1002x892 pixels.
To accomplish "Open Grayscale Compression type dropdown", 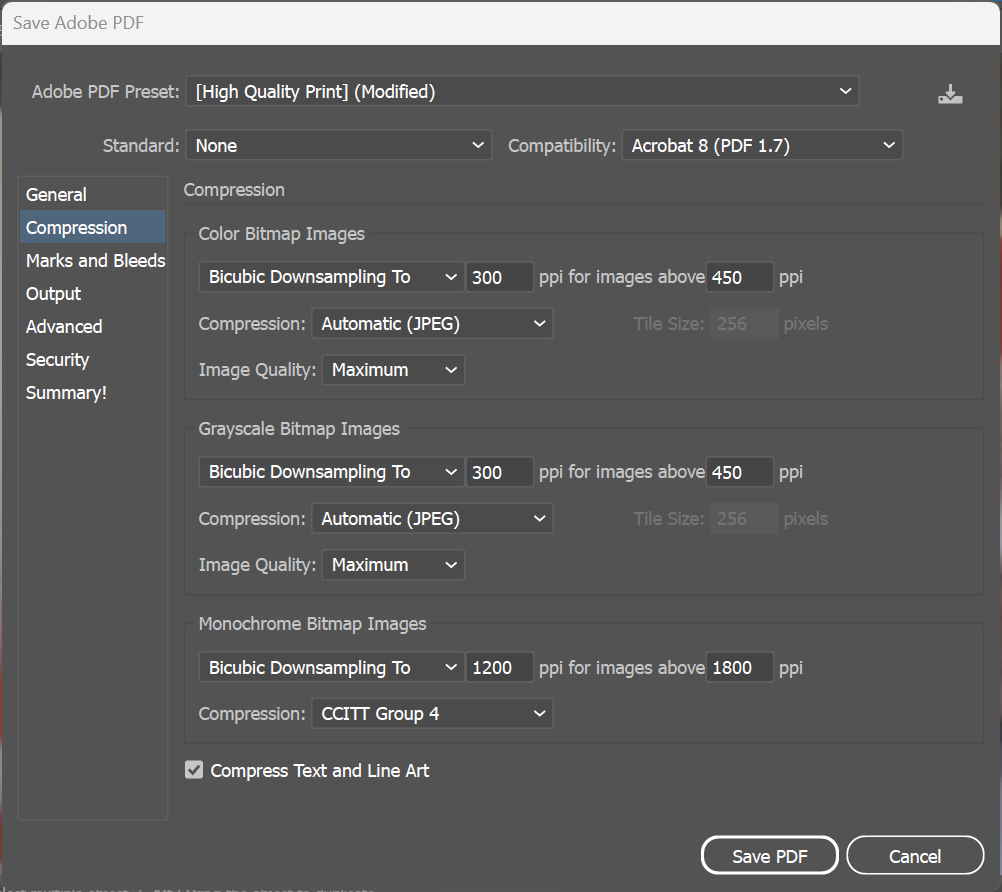I will 431,519.
